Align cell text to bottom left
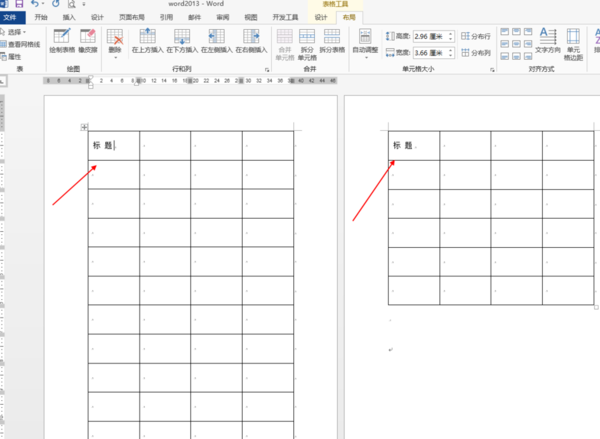This screenshot has height=439, width=600. pyautogui.click(x=505, y=57)
